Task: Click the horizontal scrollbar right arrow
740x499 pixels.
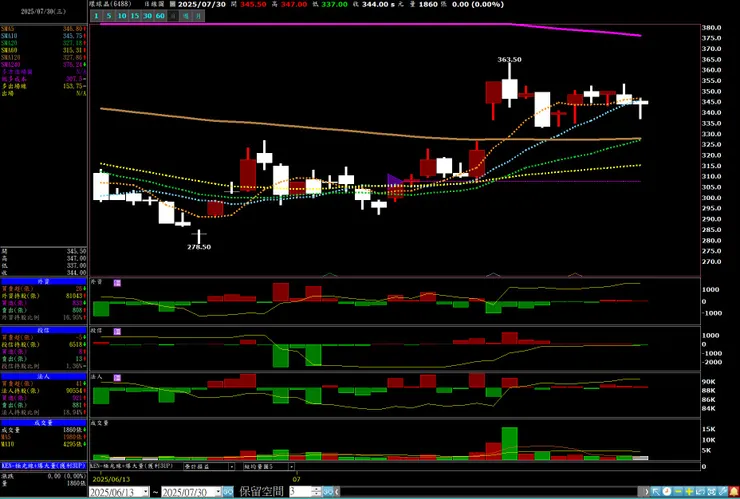Action: (647, 491)
